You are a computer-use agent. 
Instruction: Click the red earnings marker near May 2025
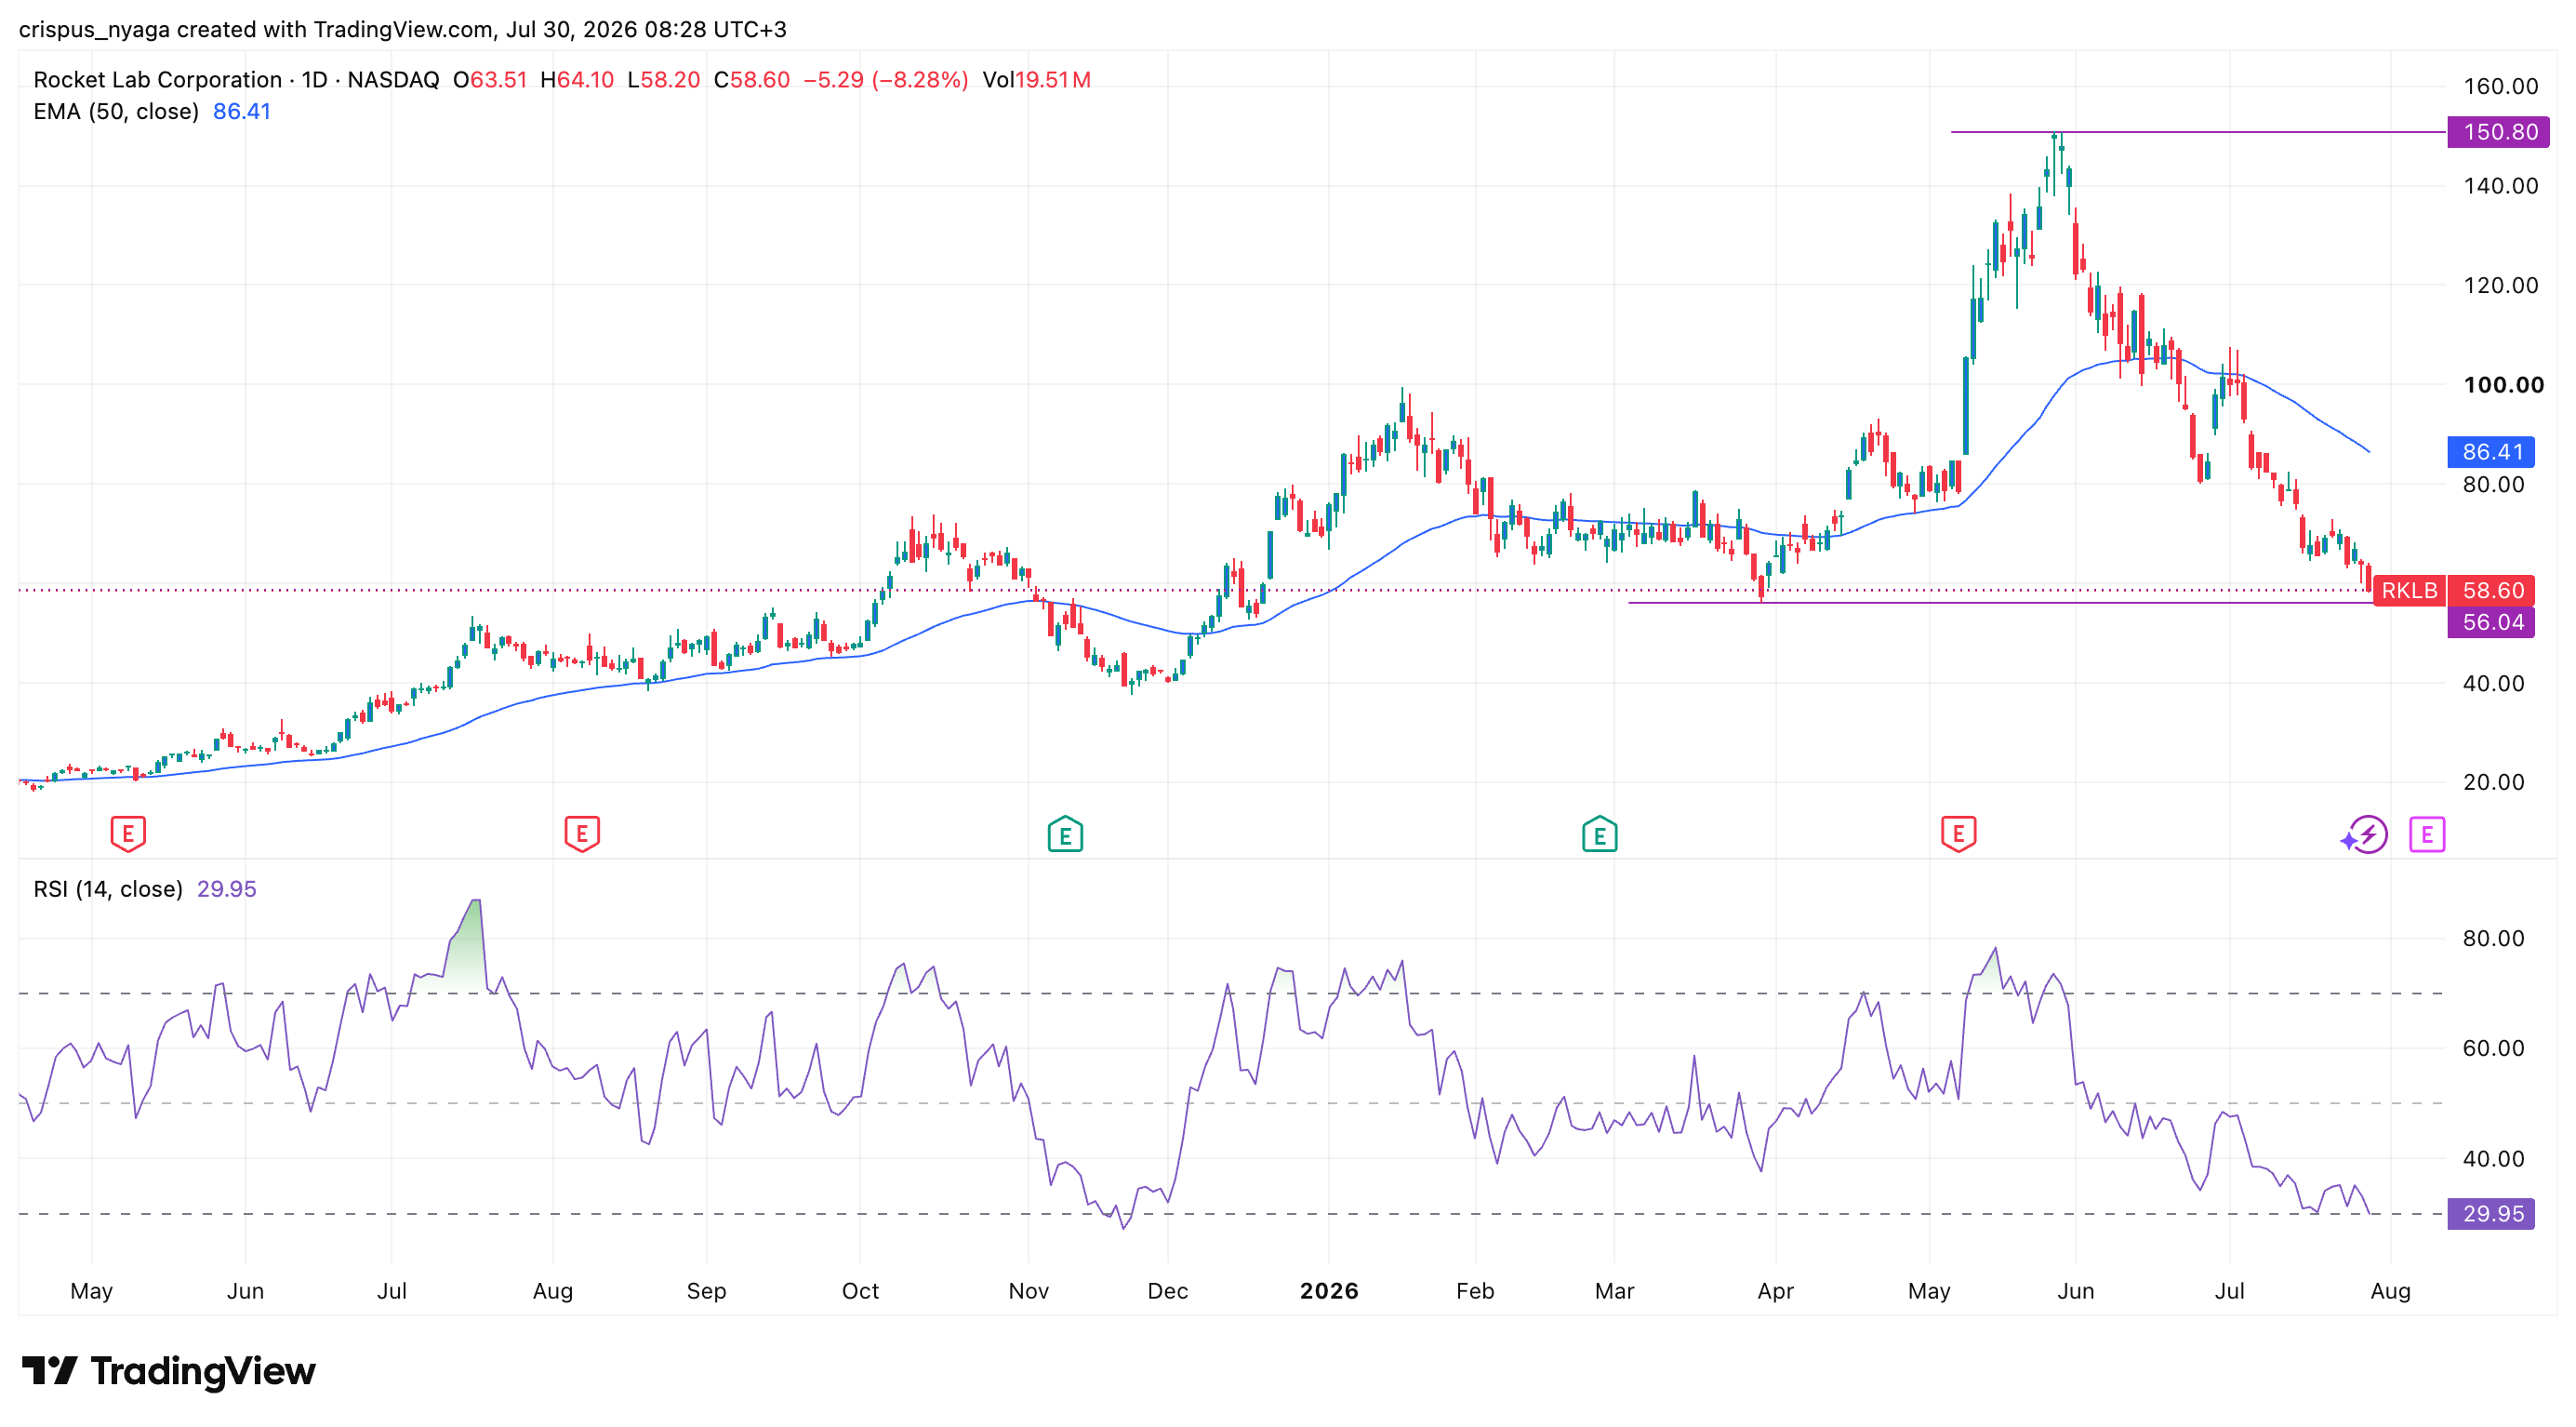(x=127, y=833)
